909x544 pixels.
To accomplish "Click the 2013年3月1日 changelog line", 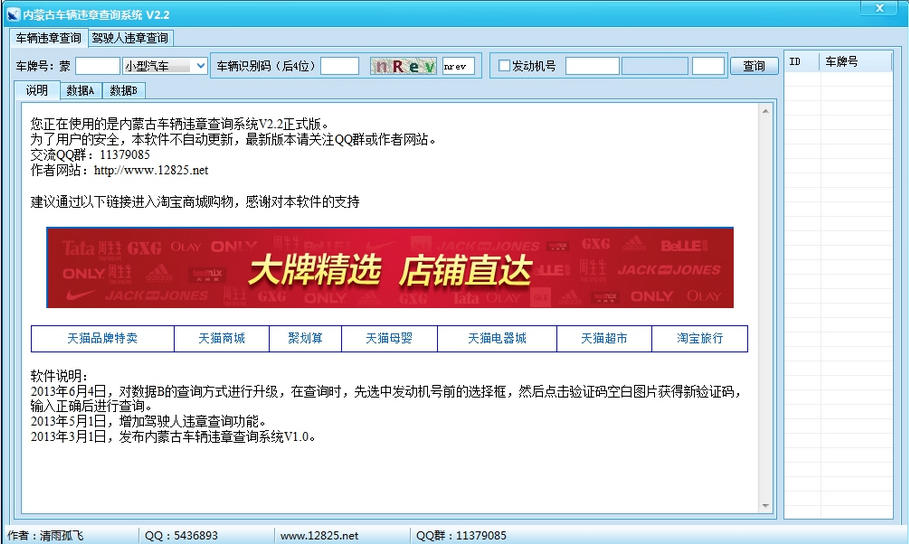I will coord(174,437).
